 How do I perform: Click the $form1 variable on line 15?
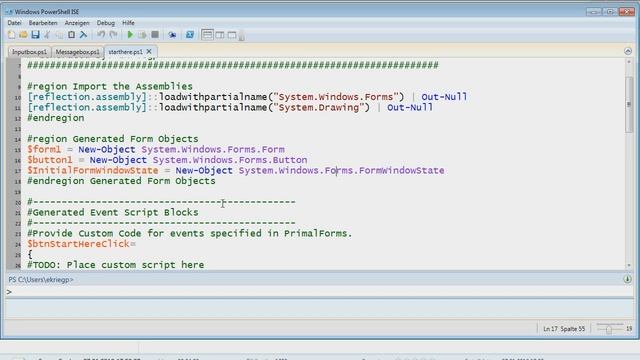44,149
